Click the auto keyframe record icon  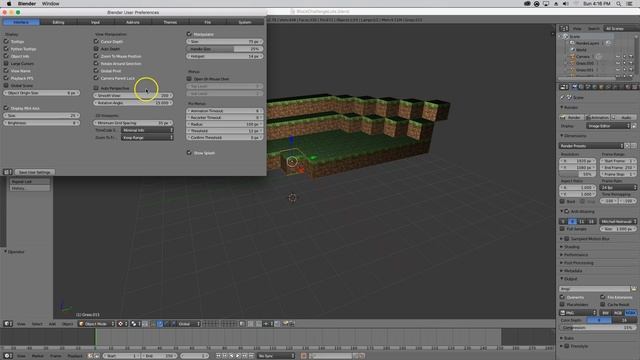click(304, 356)
